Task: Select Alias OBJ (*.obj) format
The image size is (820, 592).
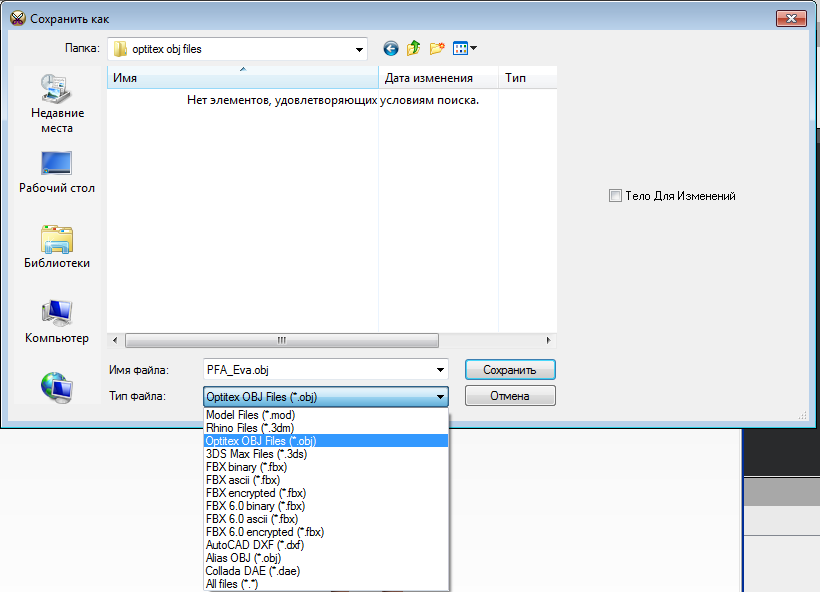Action: pyautogui.click(x=326, y=558)
